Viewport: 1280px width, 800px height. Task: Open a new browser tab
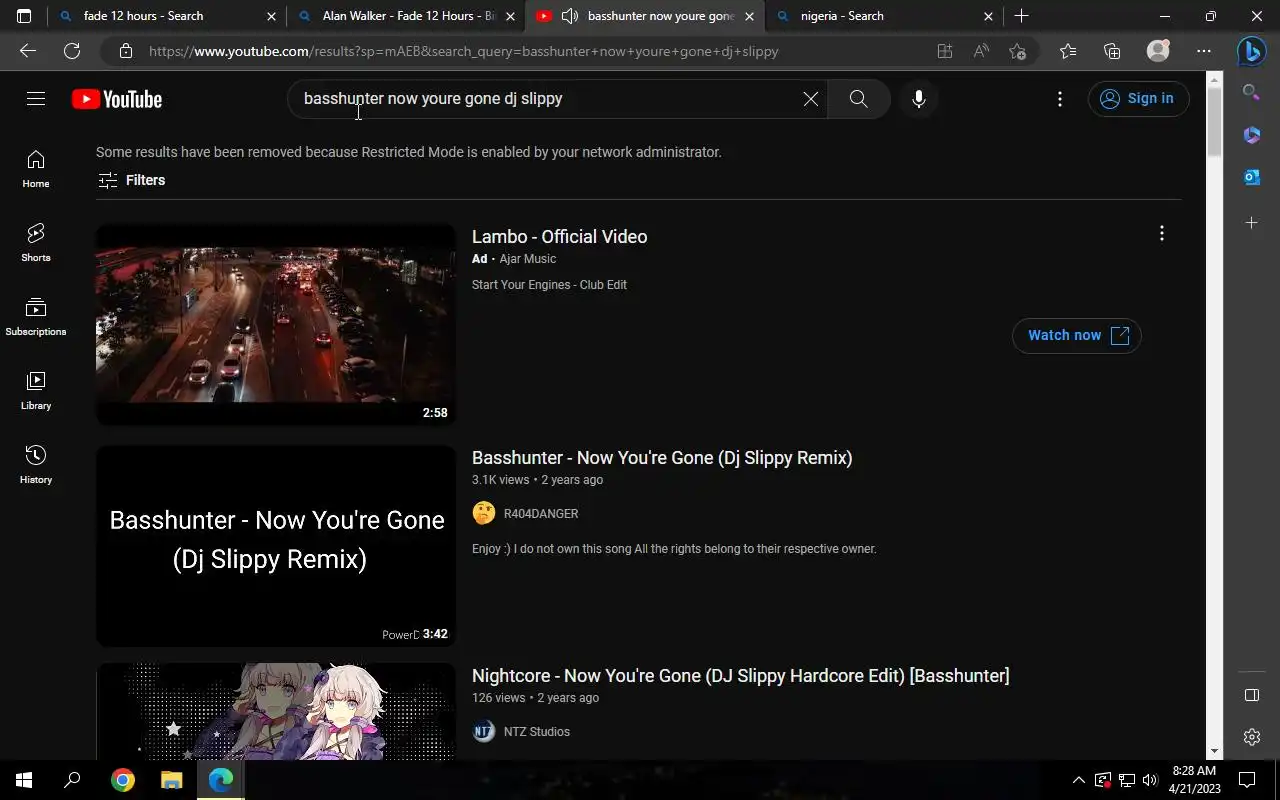coord(1021,16)
